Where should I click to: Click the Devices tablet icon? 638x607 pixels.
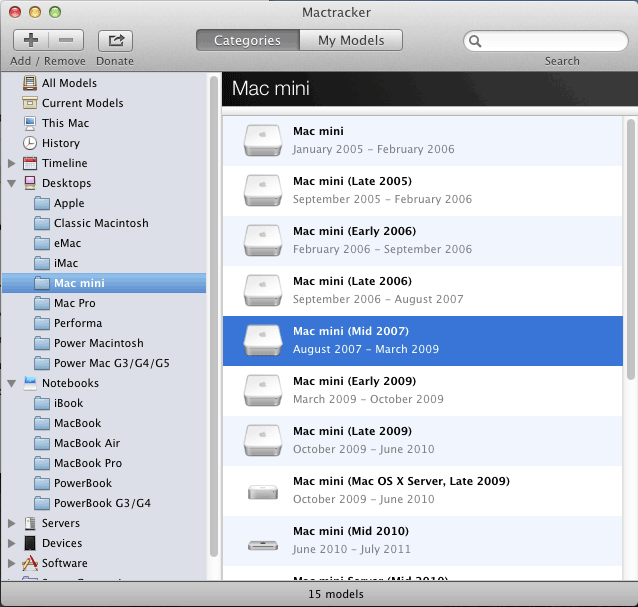[30, 543]
